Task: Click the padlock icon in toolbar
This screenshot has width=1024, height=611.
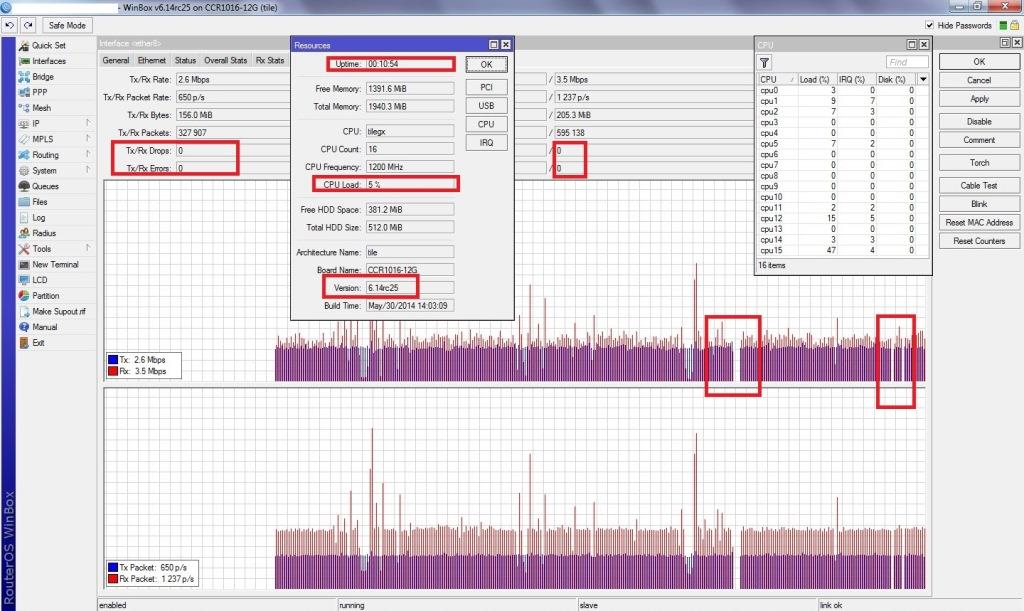Action: click(x=1014, y=25)
